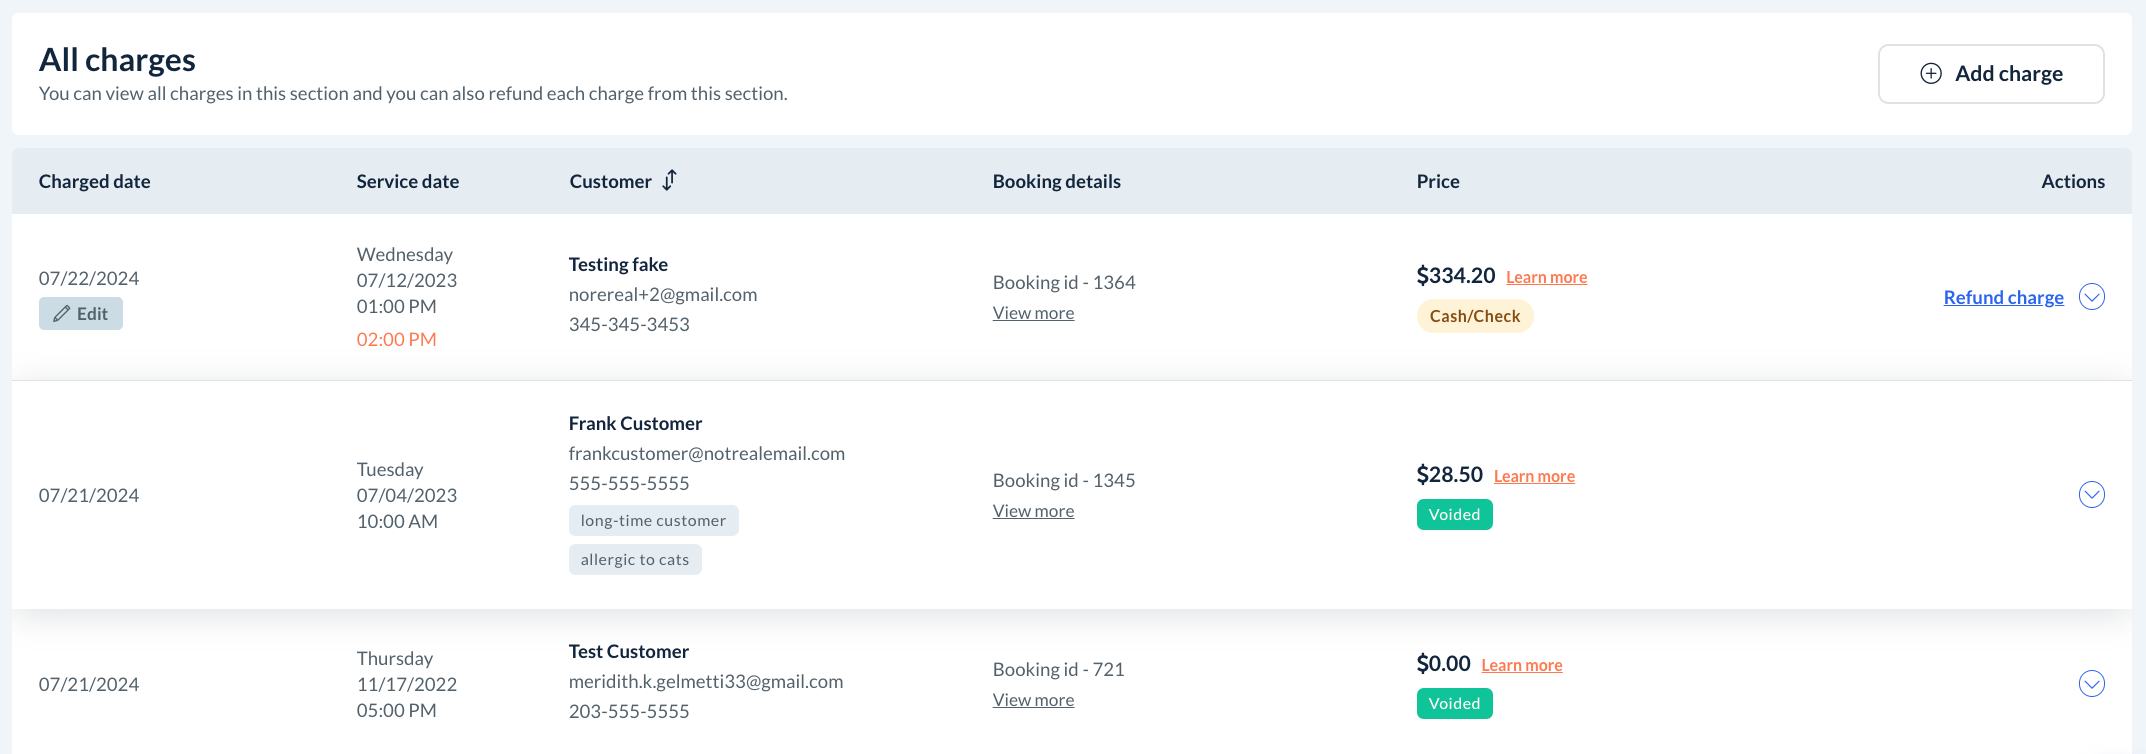Click Learn more next to $334.20
Viewport: 2146px width, 754px height.
click(x=1546, y=278)
